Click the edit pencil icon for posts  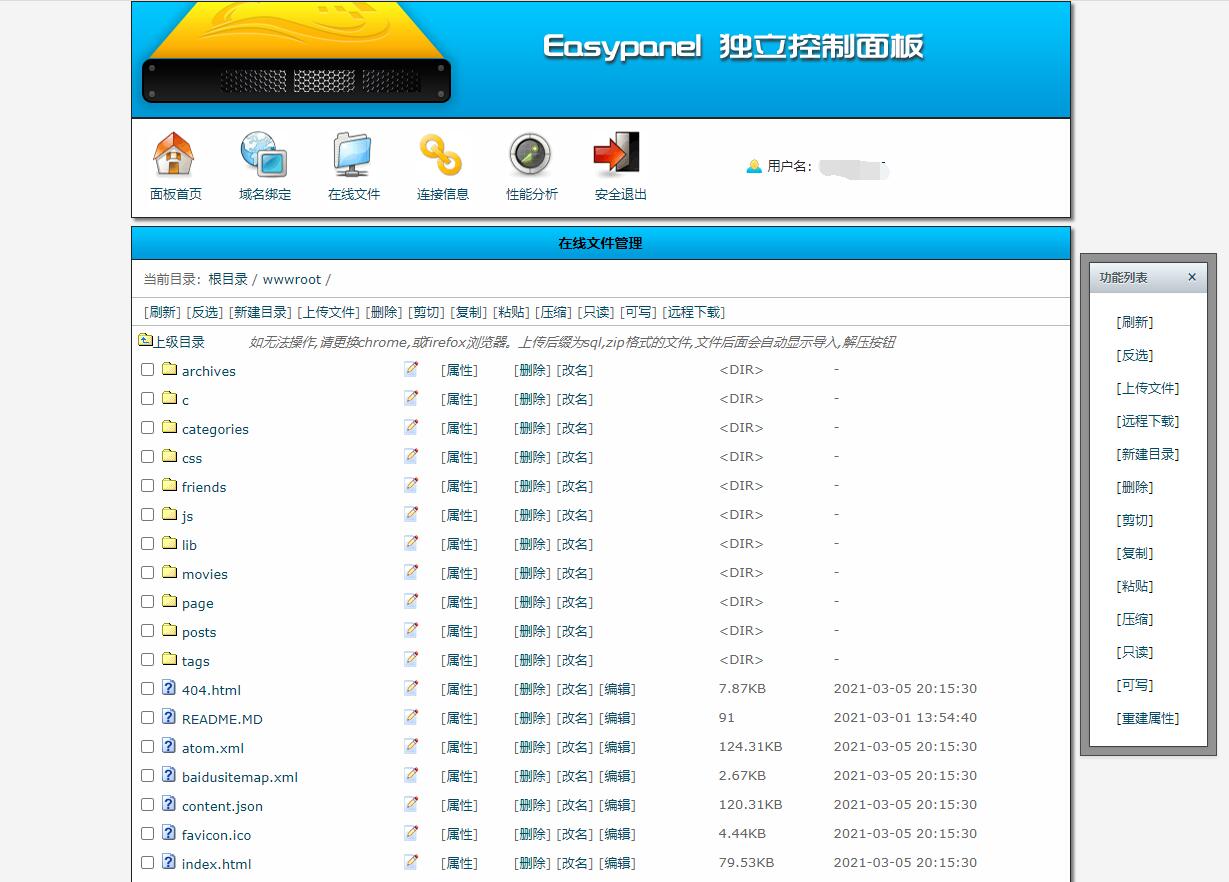[411, 630]
